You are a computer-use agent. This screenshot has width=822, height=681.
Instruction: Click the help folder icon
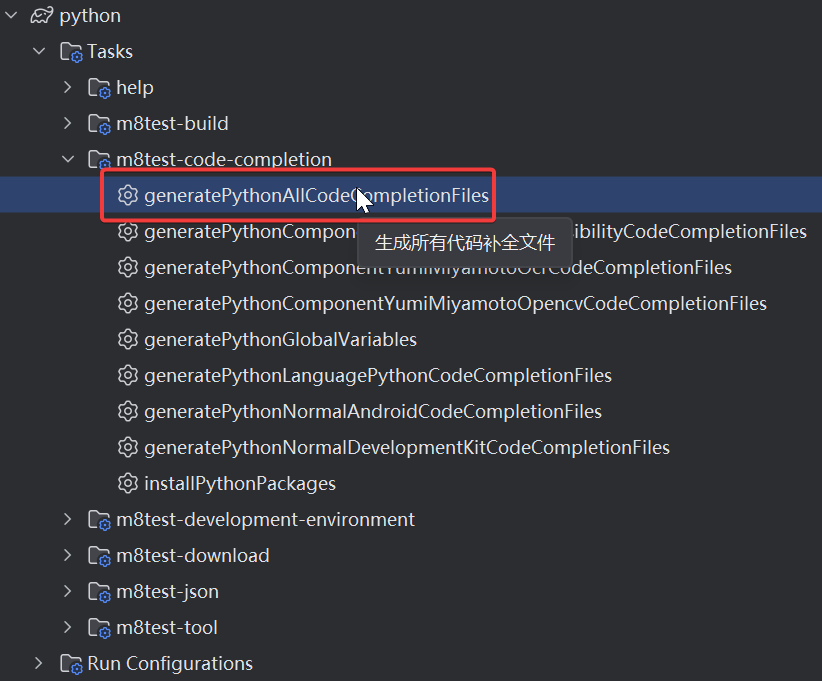pyautogui.click(x=99, y=88)
